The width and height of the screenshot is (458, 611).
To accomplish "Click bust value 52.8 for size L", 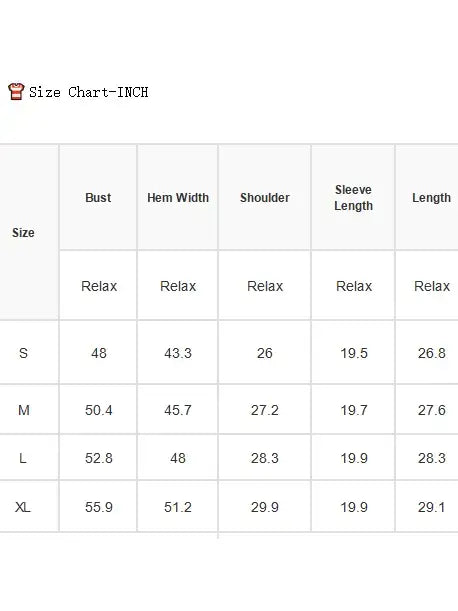I will (99, 458).
